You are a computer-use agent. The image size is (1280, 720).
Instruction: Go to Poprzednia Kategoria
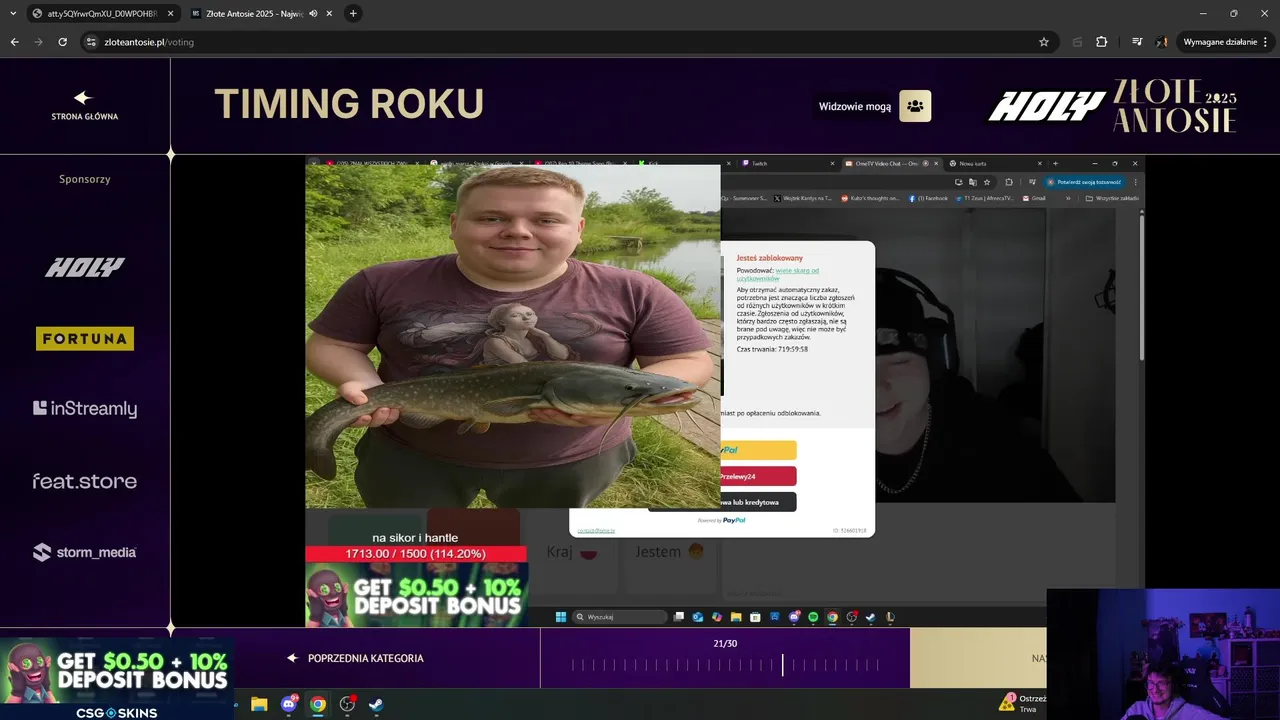coord(356,658)
